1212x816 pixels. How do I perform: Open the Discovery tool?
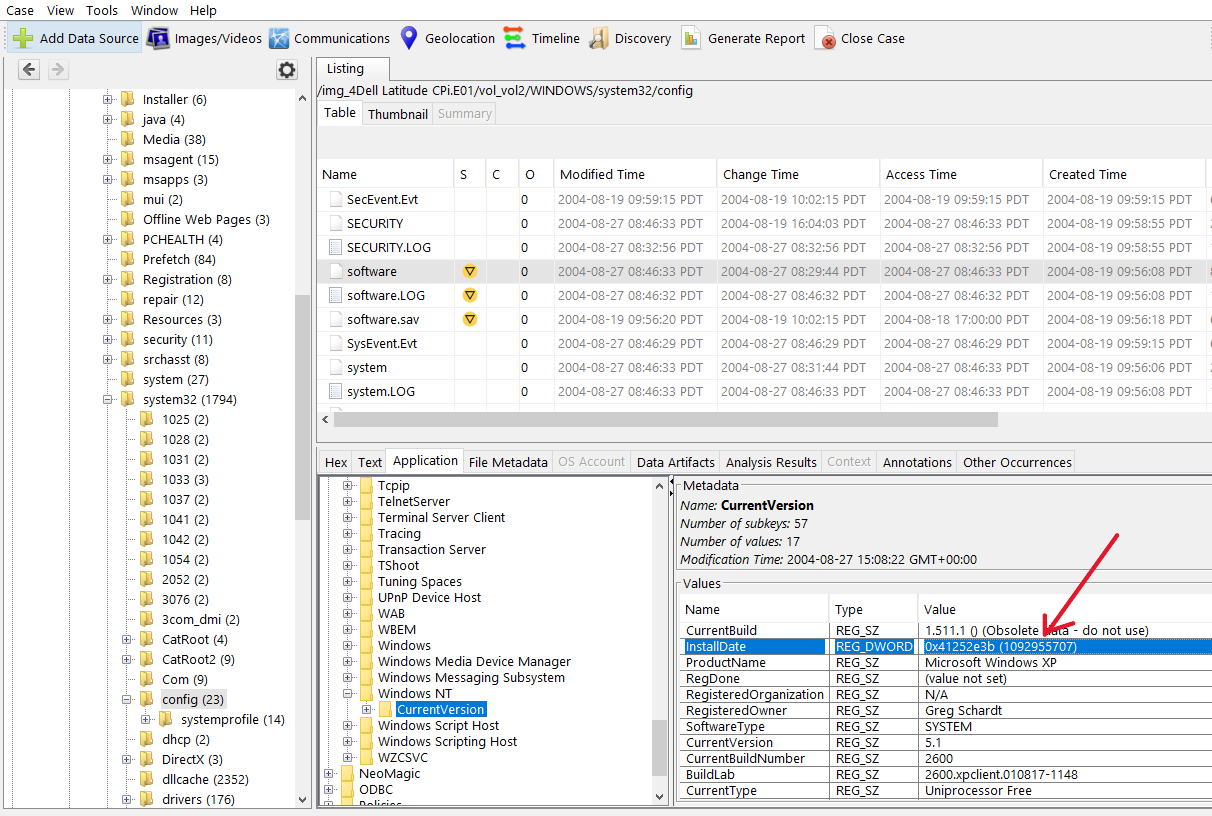pos(599,39)
